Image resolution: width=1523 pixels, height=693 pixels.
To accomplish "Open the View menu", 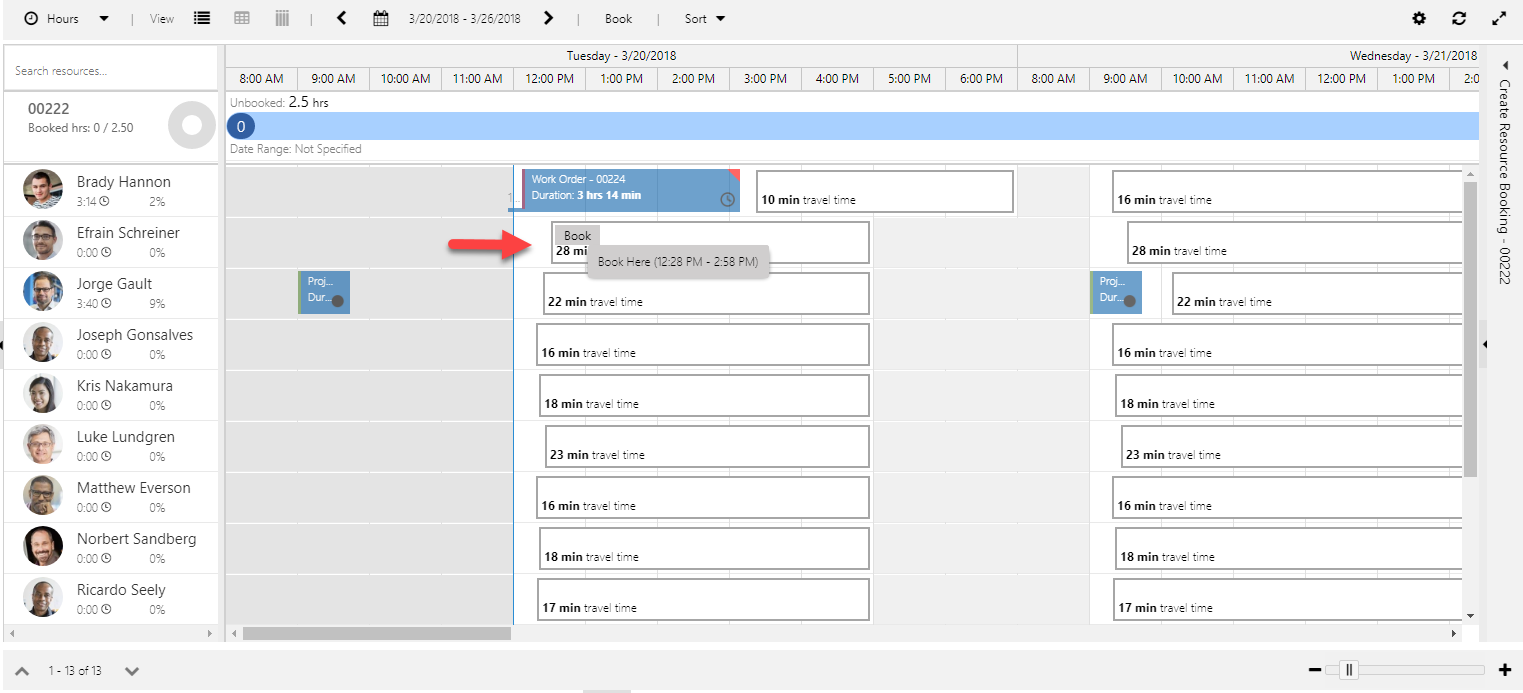I will pyautogui.click(x=162, y=18).
